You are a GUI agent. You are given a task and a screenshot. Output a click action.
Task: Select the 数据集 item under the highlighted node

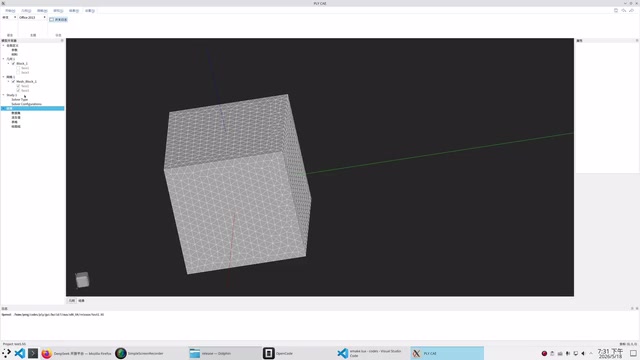[16, 113]
